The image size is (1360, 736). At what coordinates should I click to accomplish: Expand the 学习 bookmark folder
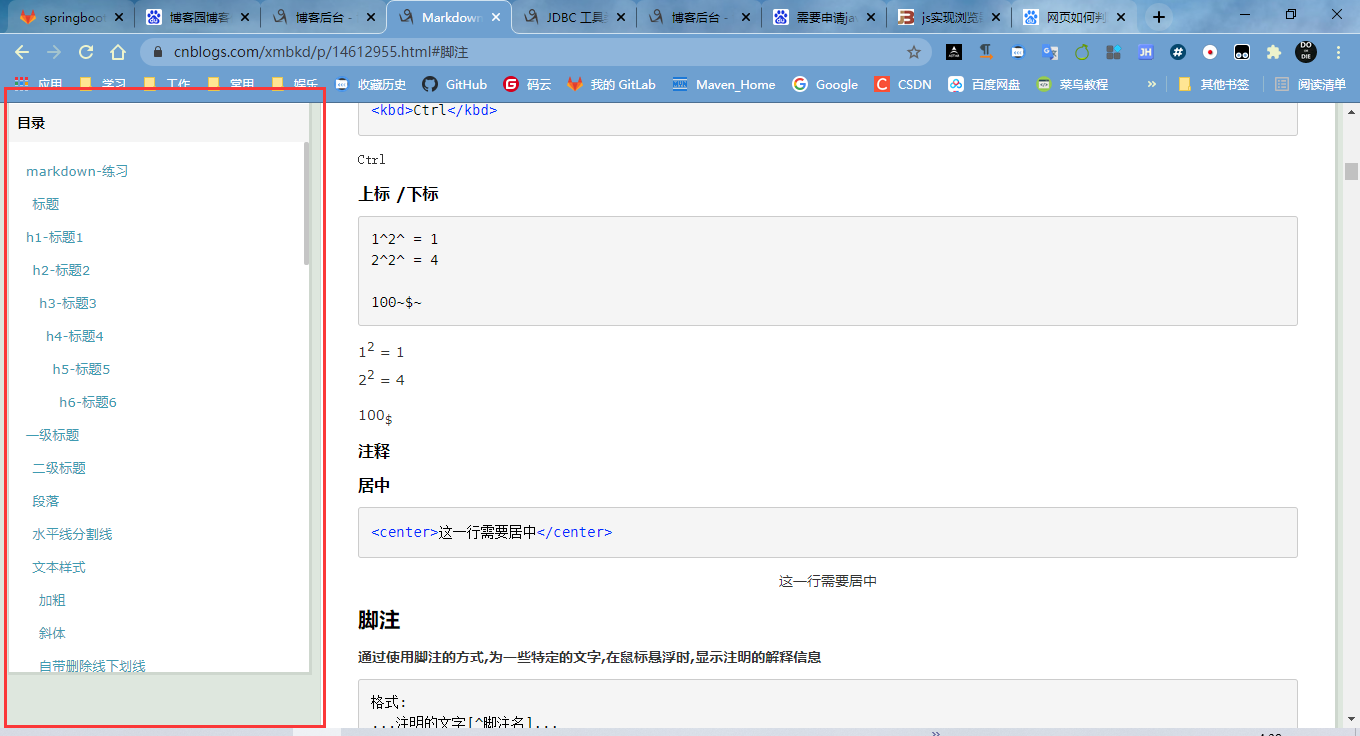point(102,85)
